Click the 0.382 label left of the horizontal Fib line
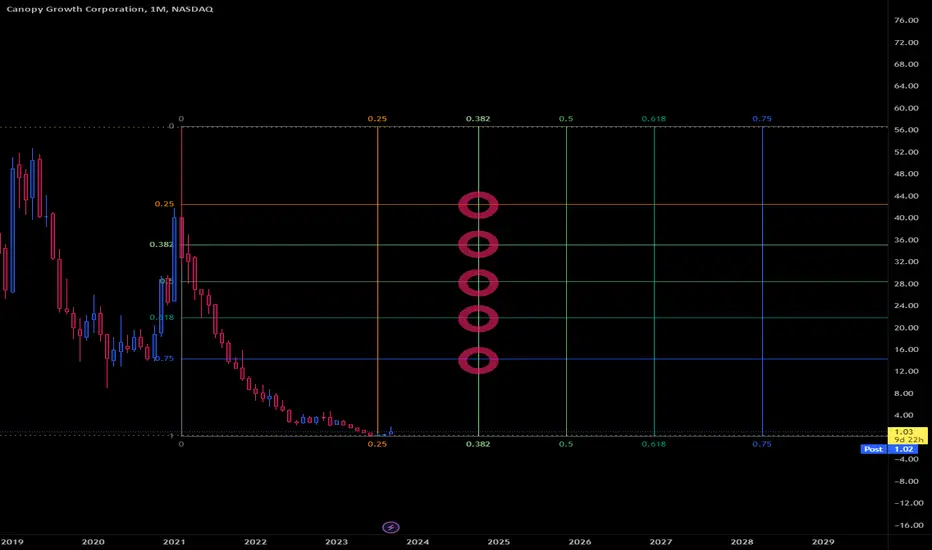 [x=161, y=244]
